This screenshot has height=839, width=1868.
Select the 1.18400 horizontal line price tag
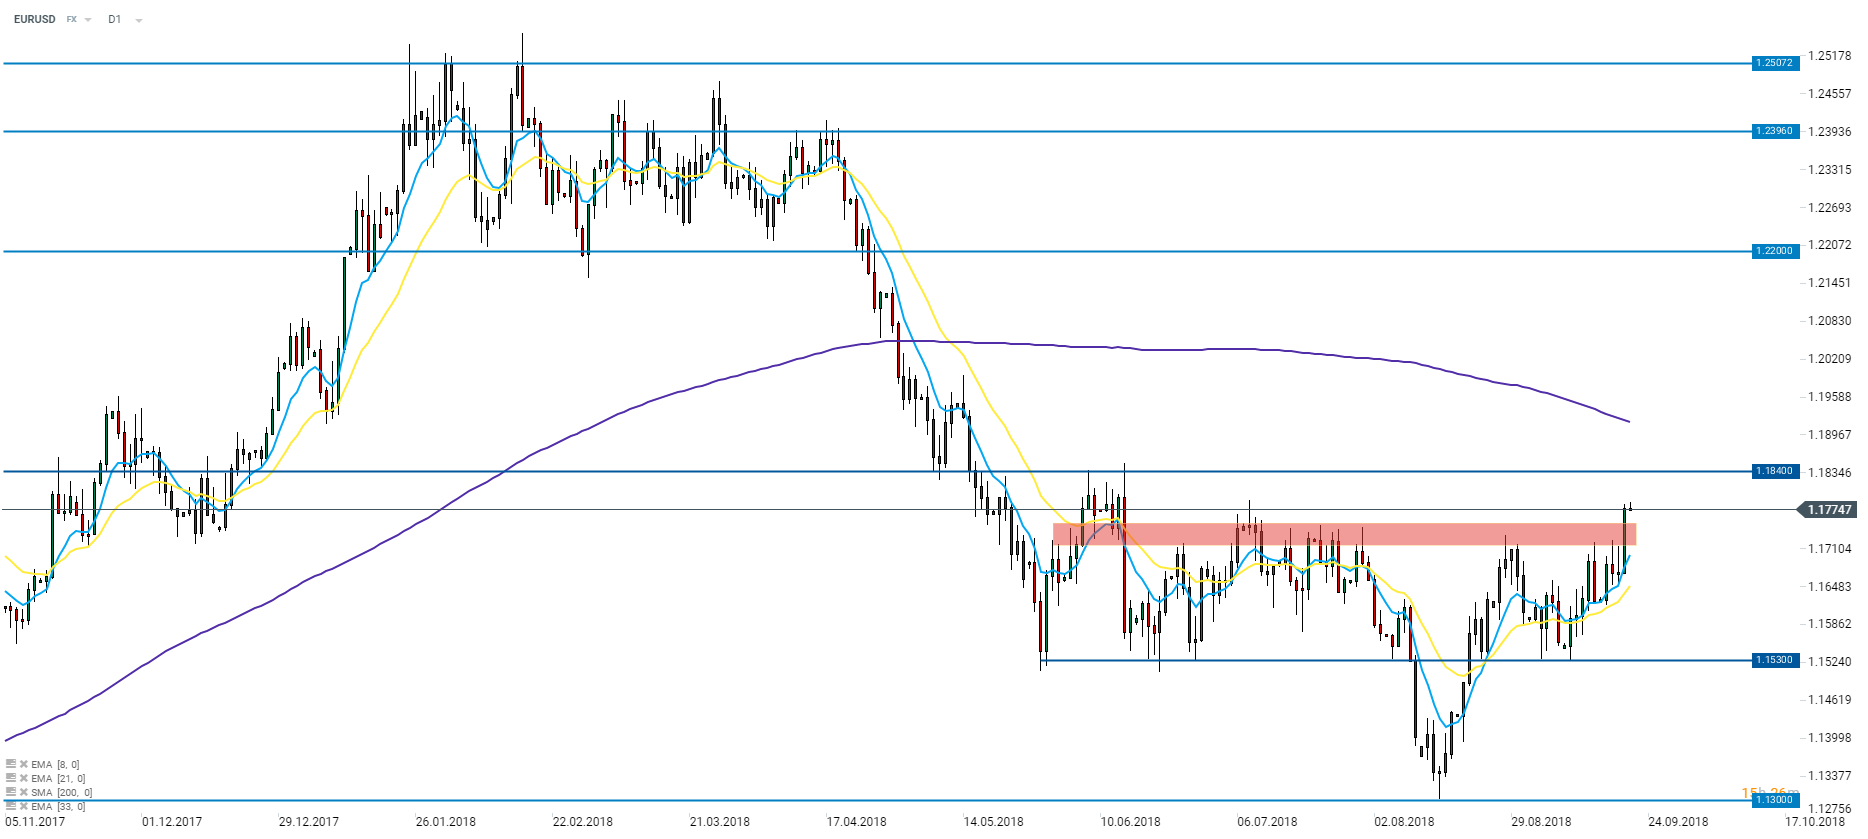click(x=1776, y=471)
